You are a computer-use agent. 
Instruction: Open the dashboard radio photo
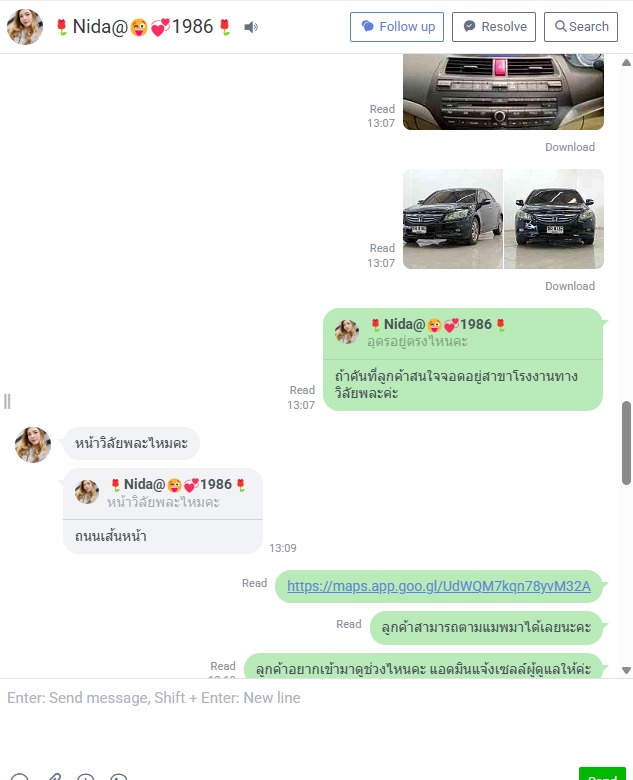tap(503, 92)
